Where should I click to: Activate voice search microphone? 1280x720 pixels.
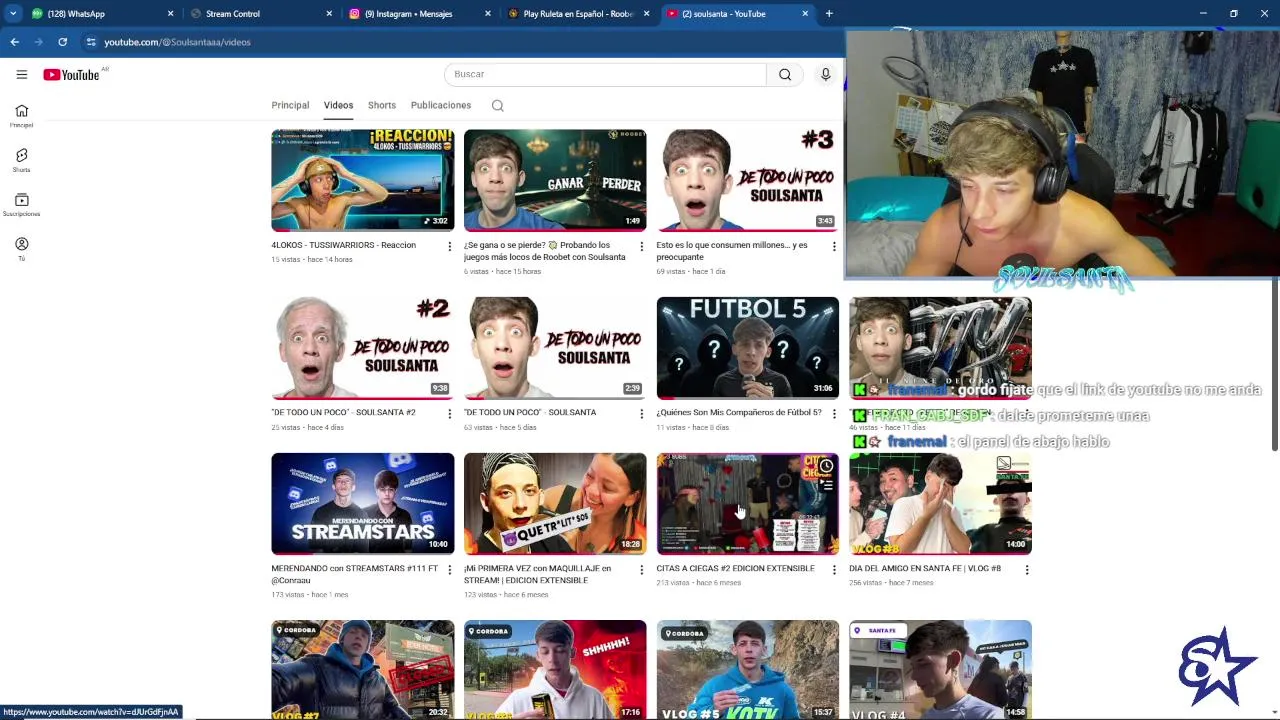coord(825,74)
